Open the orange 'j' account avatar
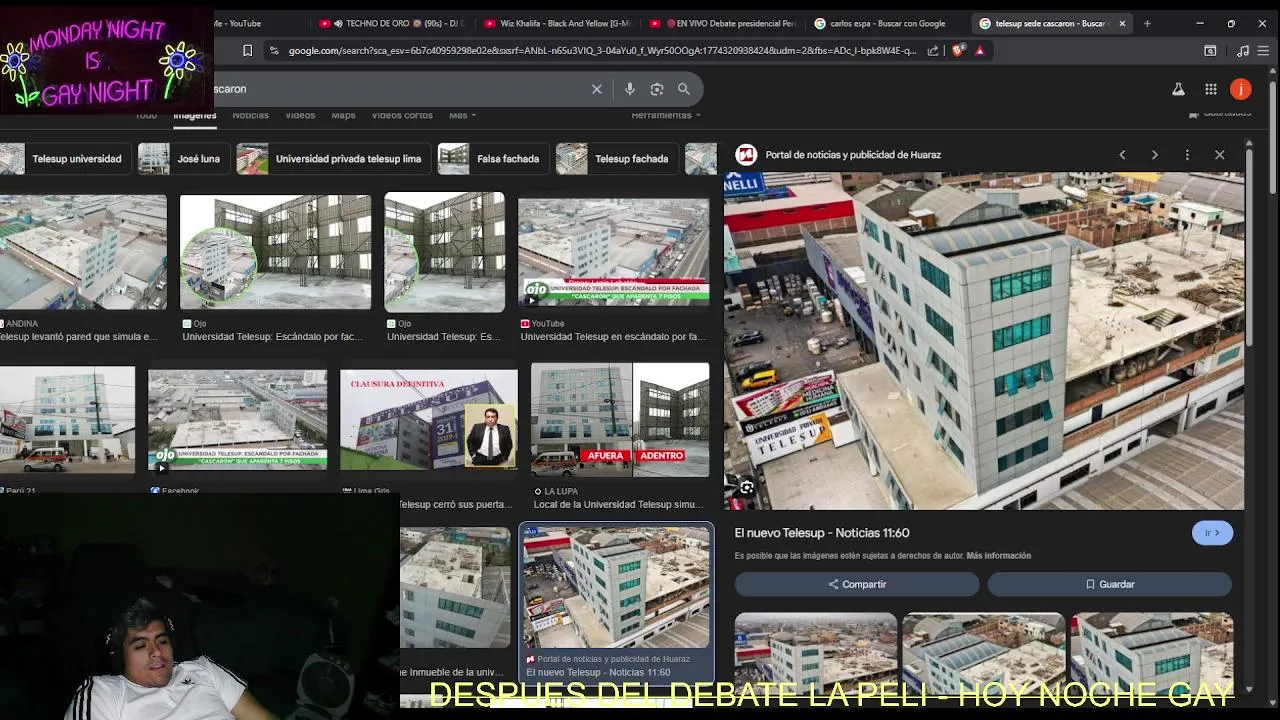The height and width of the screenshot is (720, 1280). tap(1241, 89)
